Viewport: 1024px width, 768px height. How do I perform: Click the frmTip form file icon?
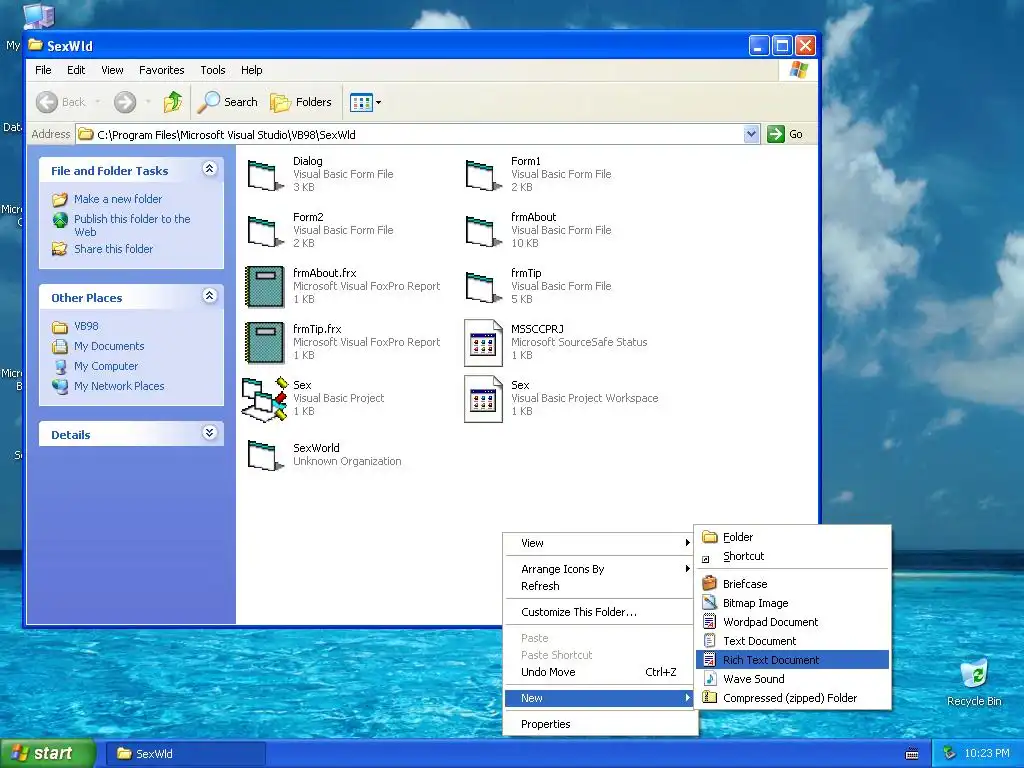[x=483, y=287]
